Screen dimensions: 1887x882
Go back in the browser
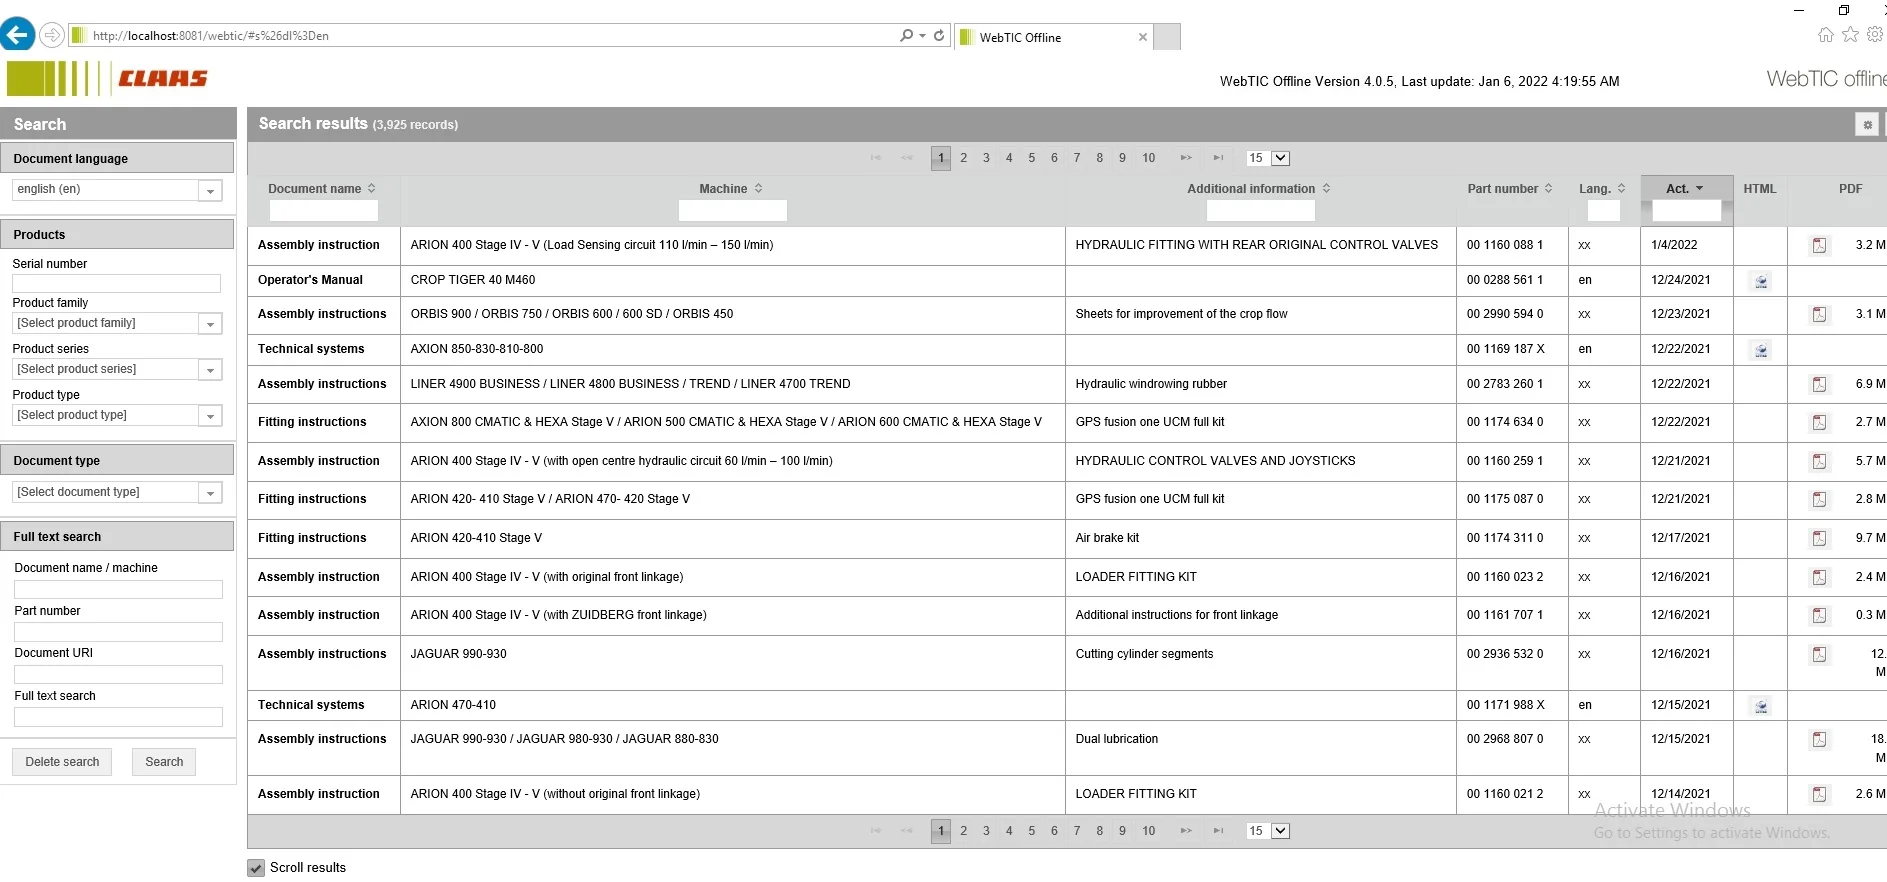(17, 35)
